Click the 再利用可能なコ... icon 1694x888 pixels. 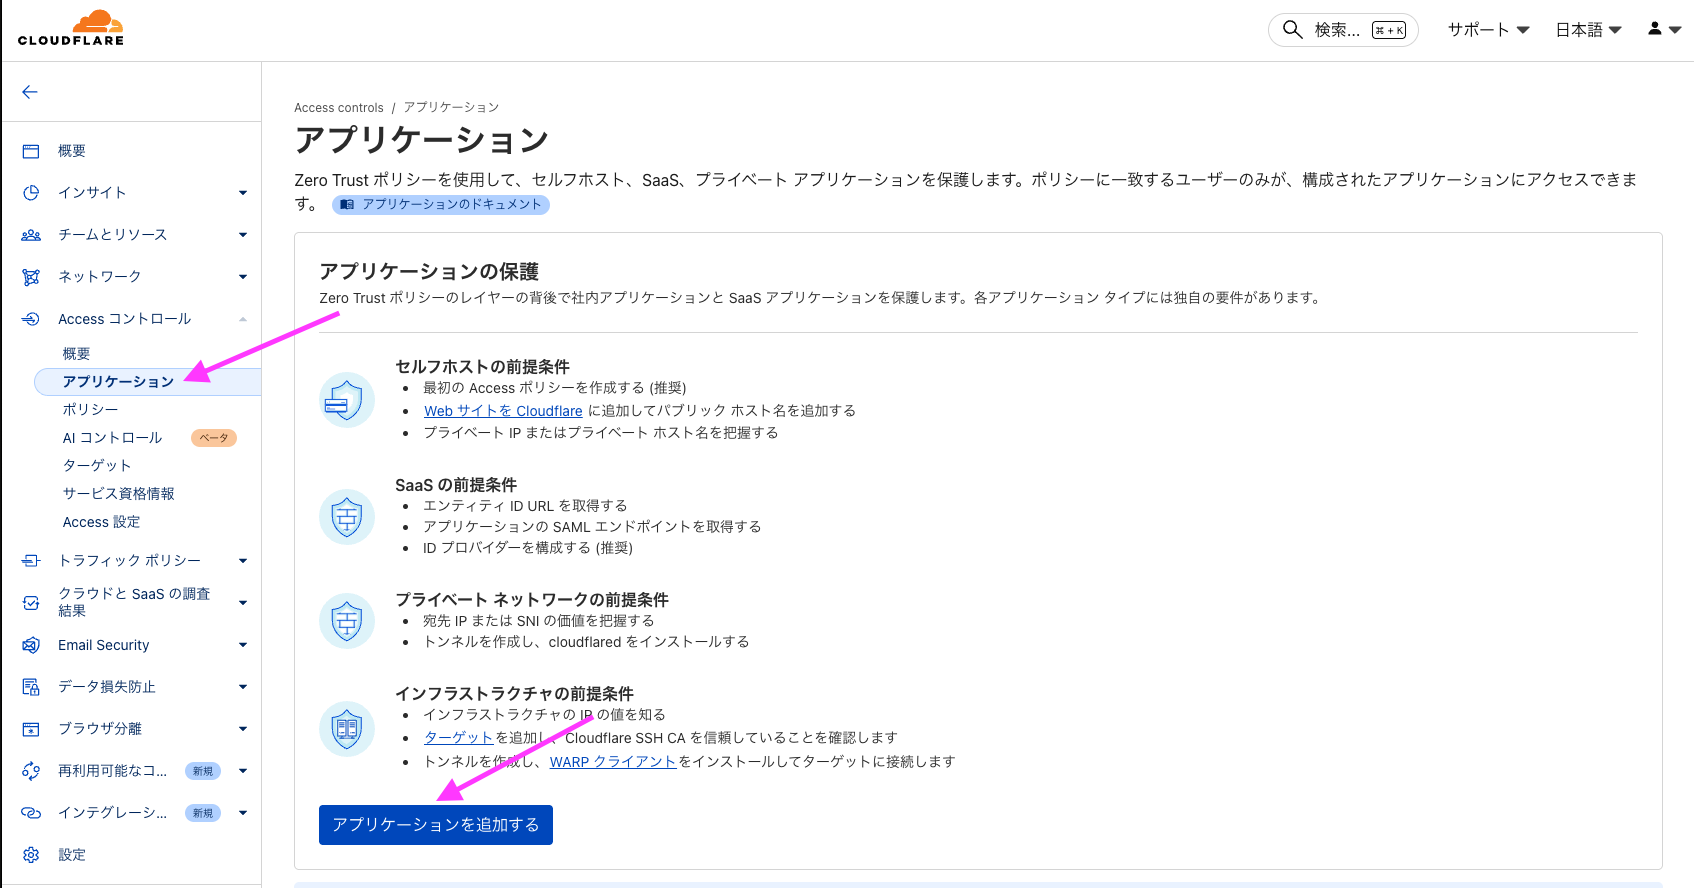point(31,771)
